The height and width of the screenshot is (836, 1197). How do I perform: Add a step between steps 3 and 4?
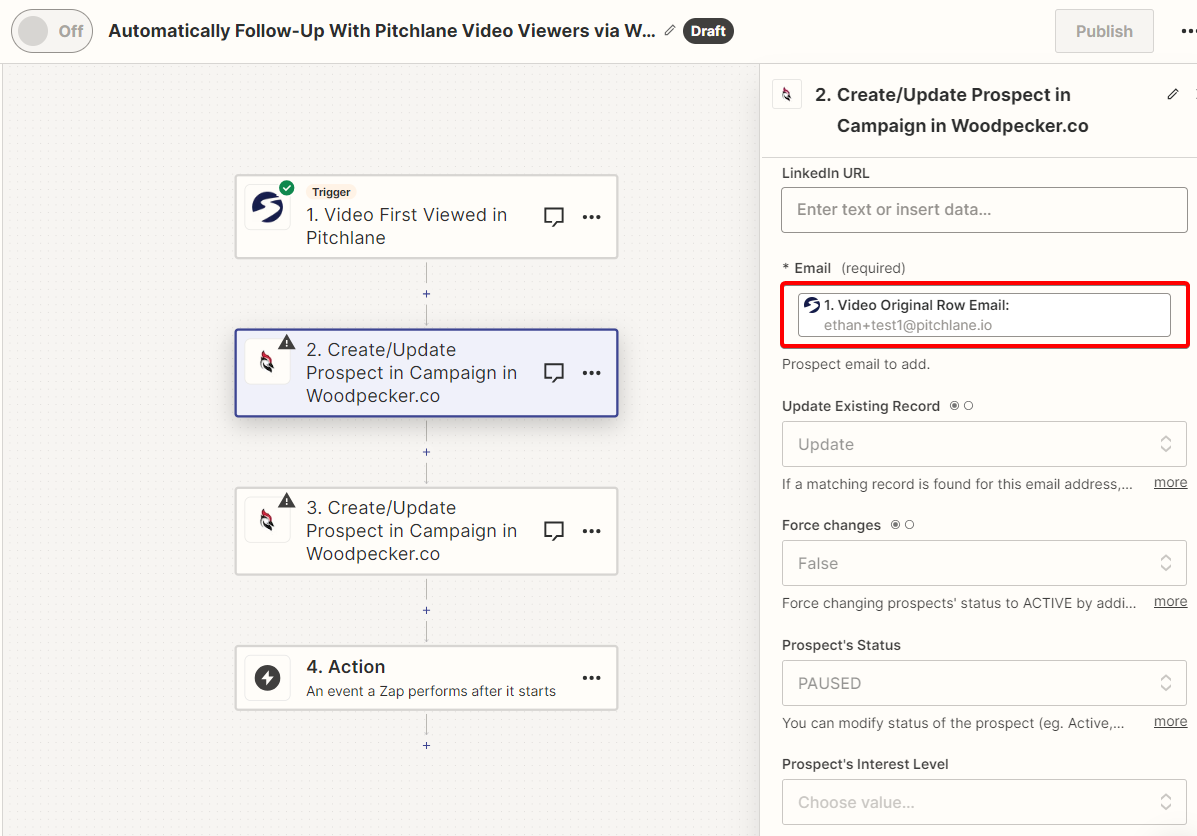426,610
